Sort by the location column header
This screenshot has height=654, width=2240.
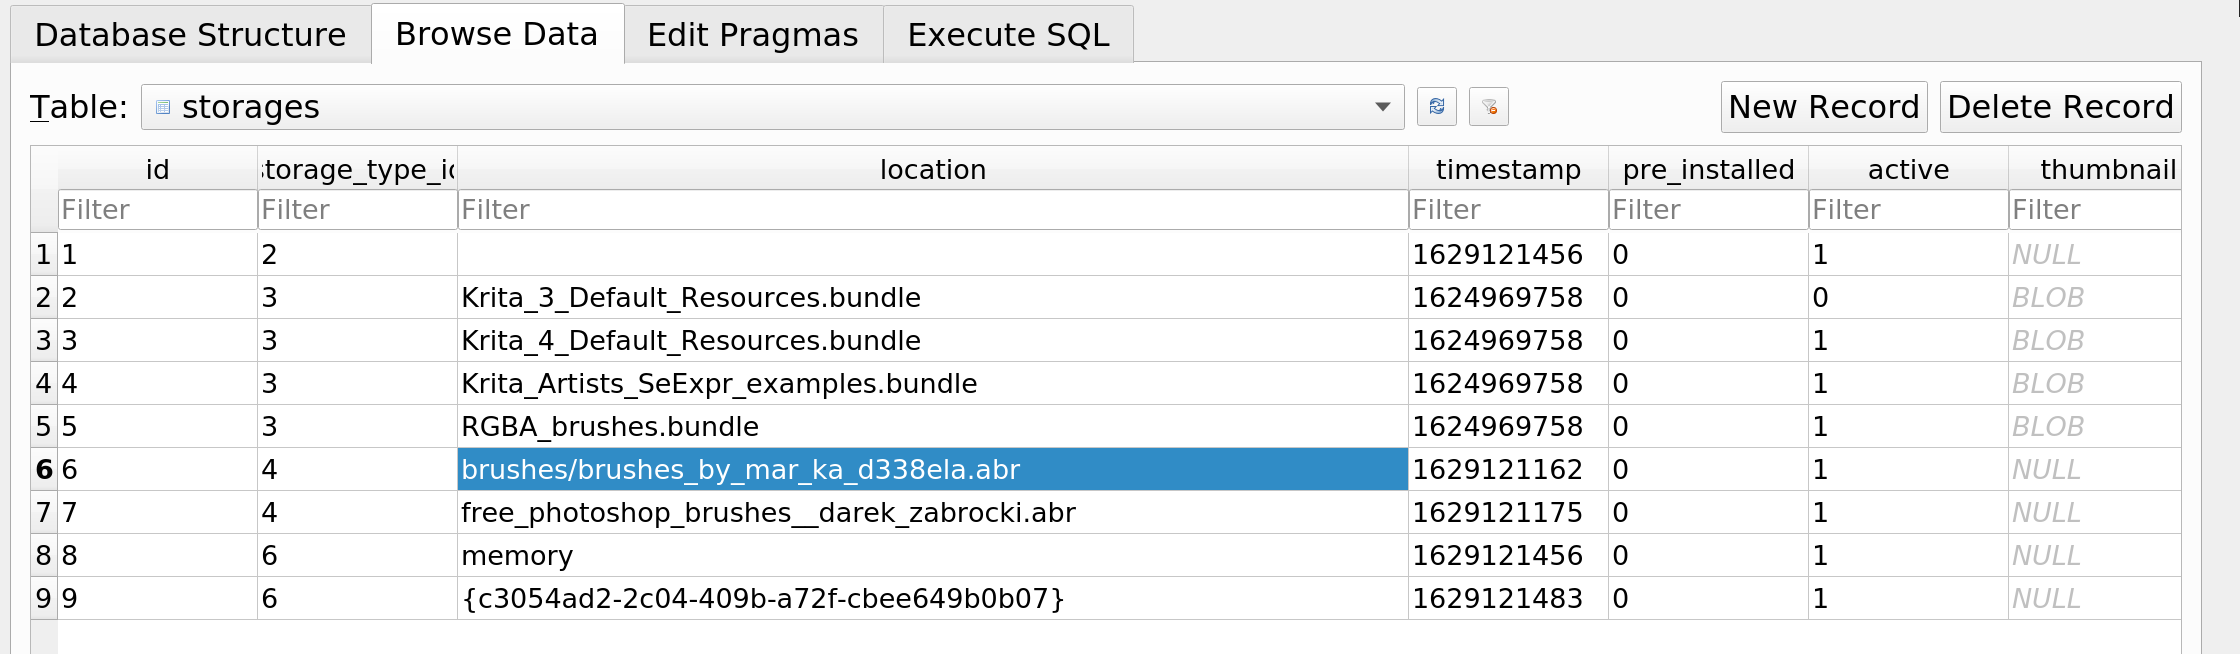pyautogui.click(x=932, y=170)
